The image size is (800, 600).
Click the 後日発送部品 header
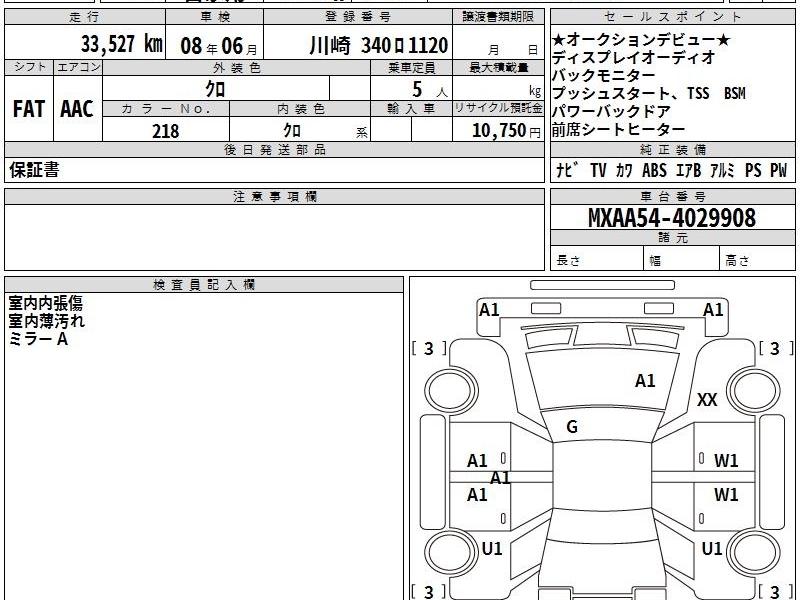point(274,149)
